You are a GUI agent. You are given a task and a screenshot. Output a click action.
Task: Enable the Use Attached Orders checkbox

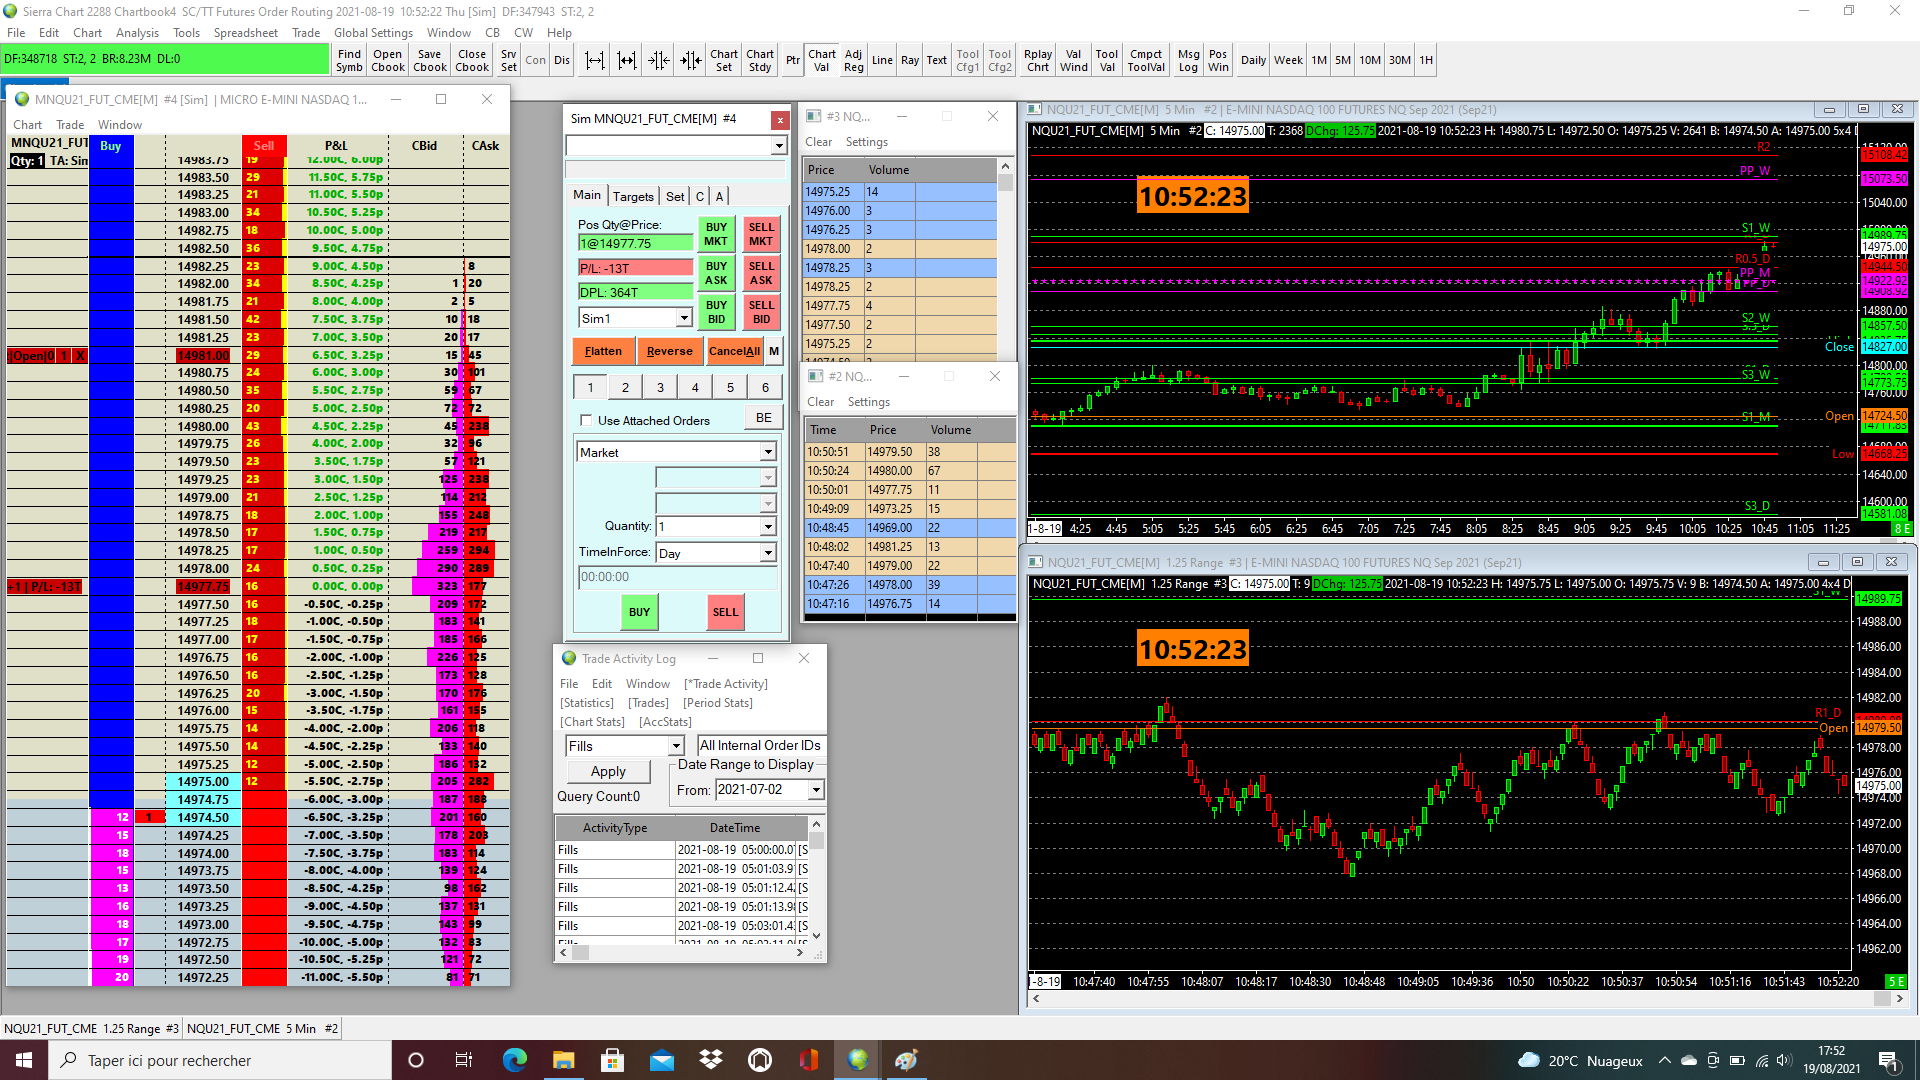coord(586,420)
